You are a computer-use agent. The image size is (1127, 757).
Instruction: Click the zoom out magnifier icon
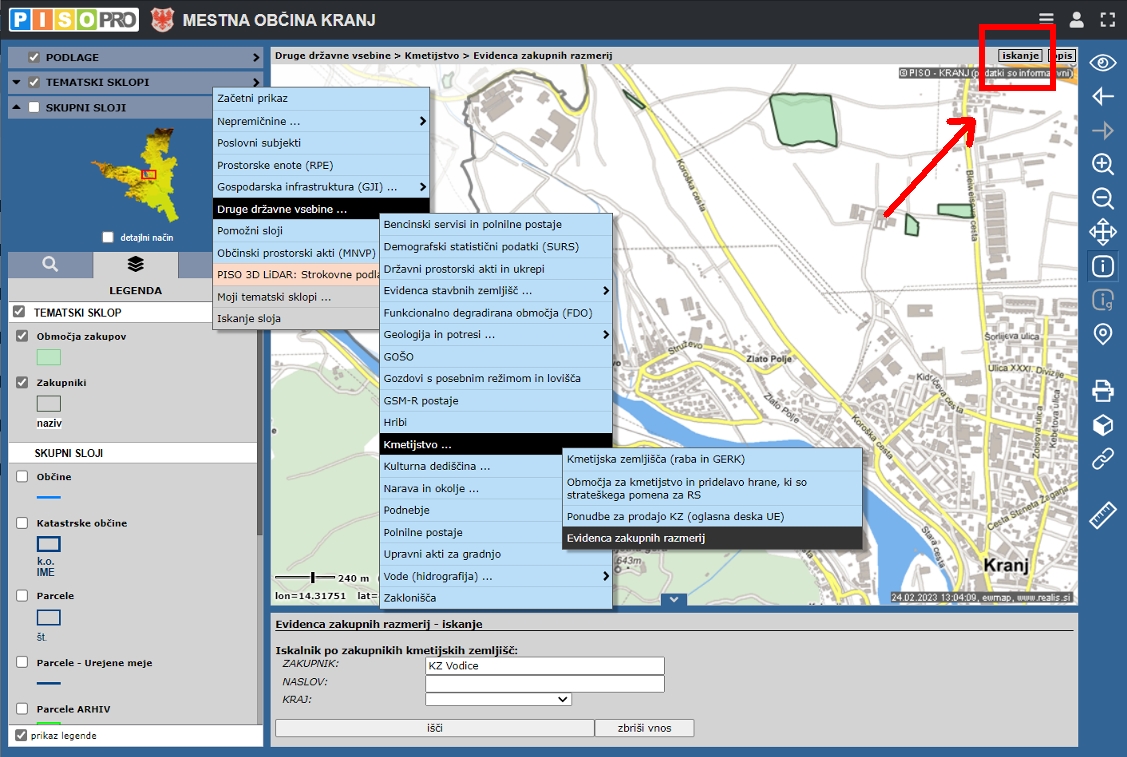click(x=1102, y=198)
